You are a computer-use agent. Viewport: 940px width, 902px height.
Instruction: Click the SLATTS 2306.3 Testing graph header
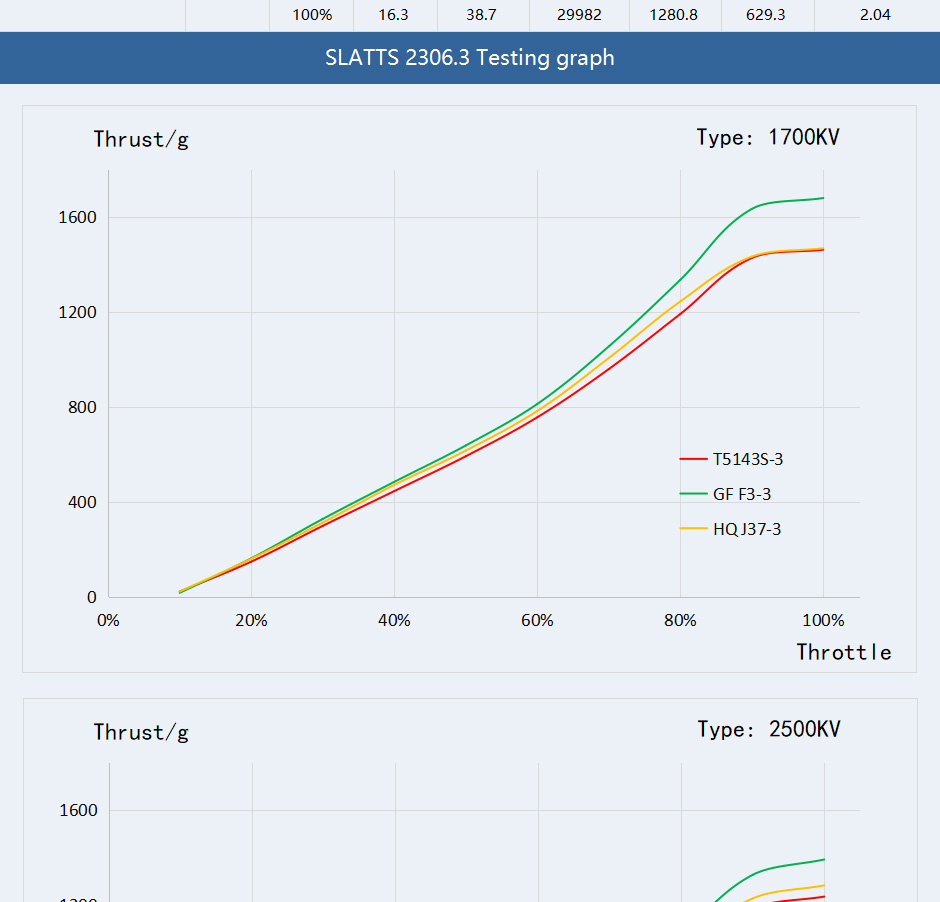[x=470, y=58]
